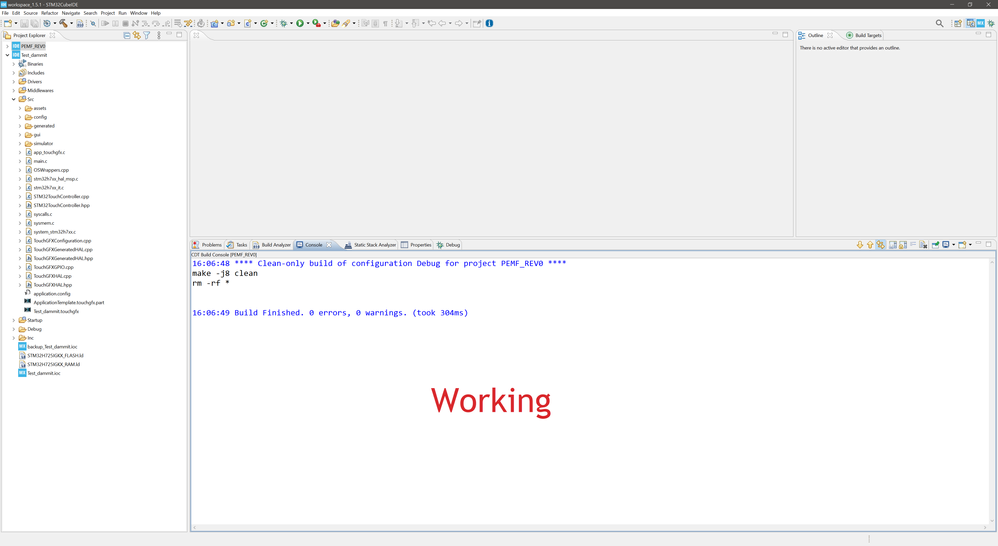
Task: Open the Debug launch dropdown arrow
Action: (x=292, y=23)
